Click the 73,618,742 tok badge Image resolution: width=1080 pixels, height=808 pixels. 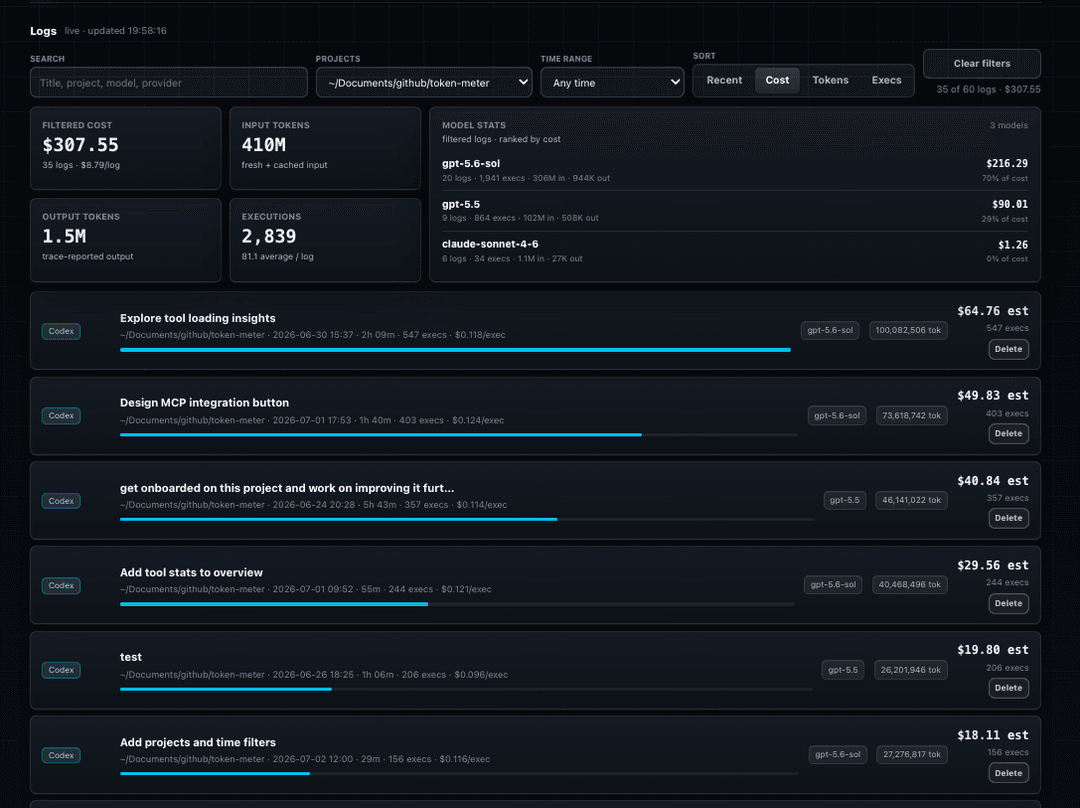click(911, 416)
